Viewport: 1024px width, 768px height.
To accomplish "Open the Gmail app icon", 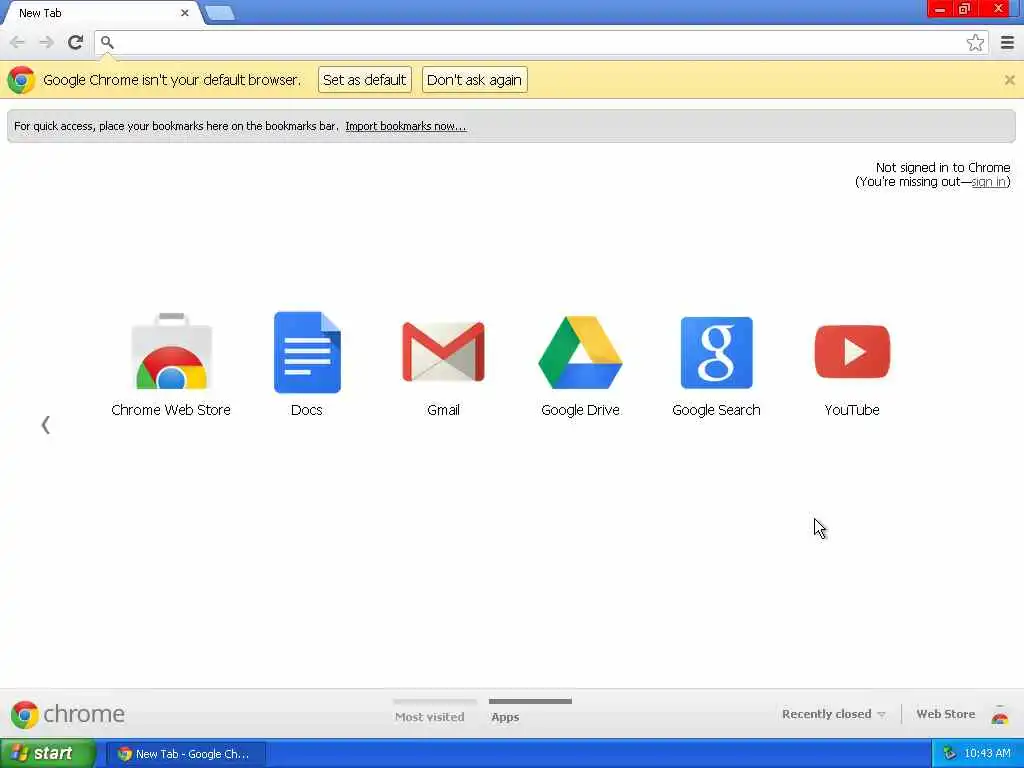I will click(x=443, y=352).
